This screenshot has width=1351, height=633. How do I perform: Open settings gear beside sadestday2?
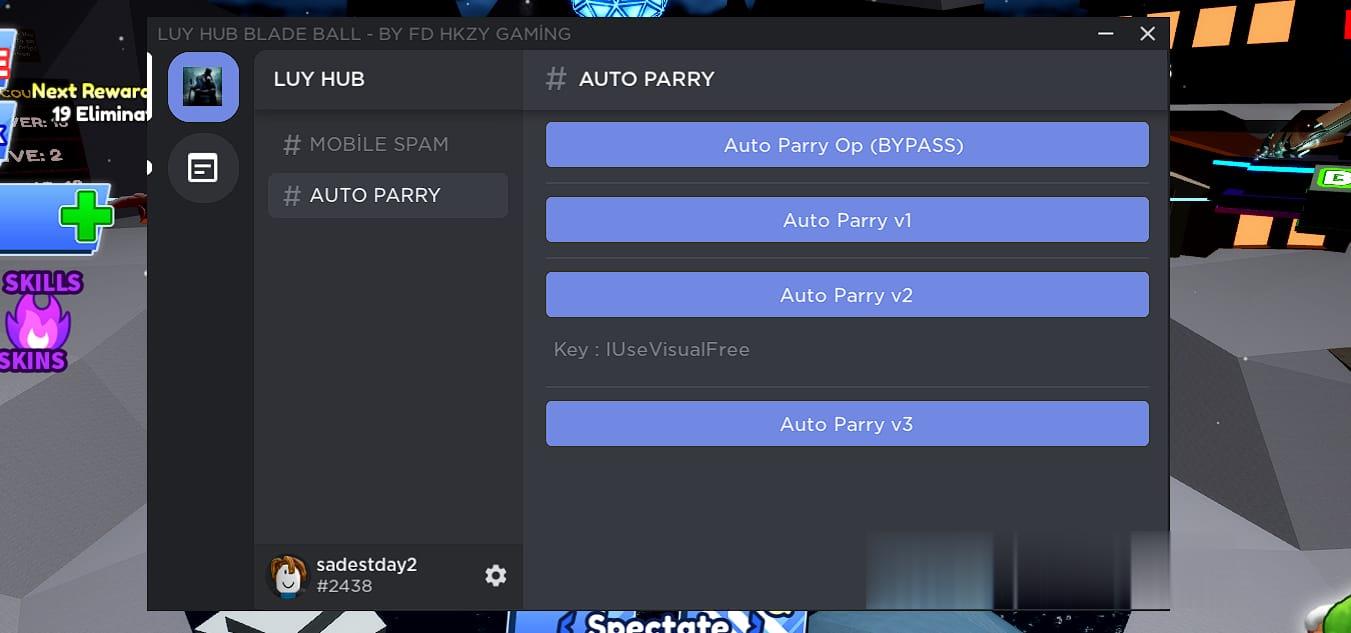click(x=495, y=575)
